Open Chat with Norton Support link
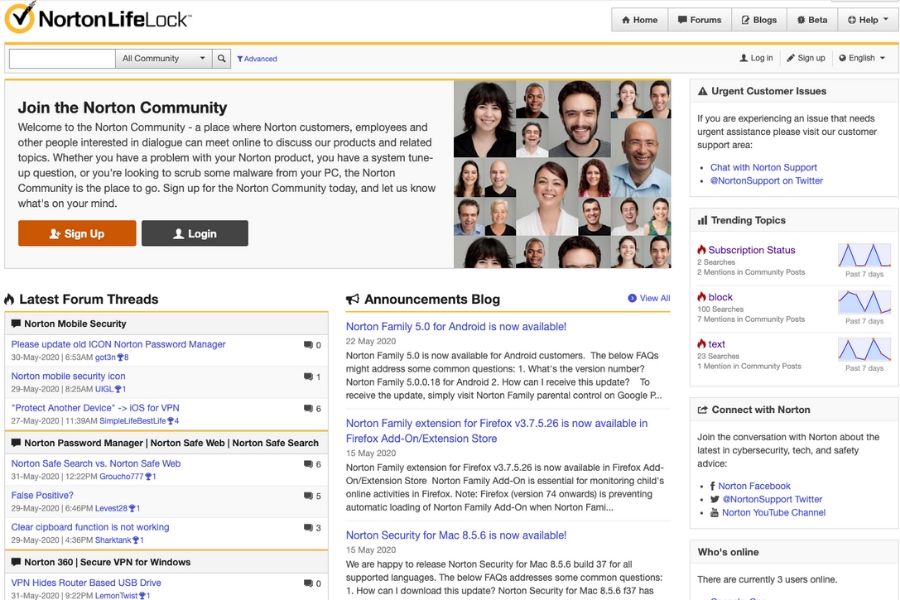The image size is (900, 600). click(x=763, y=167)
